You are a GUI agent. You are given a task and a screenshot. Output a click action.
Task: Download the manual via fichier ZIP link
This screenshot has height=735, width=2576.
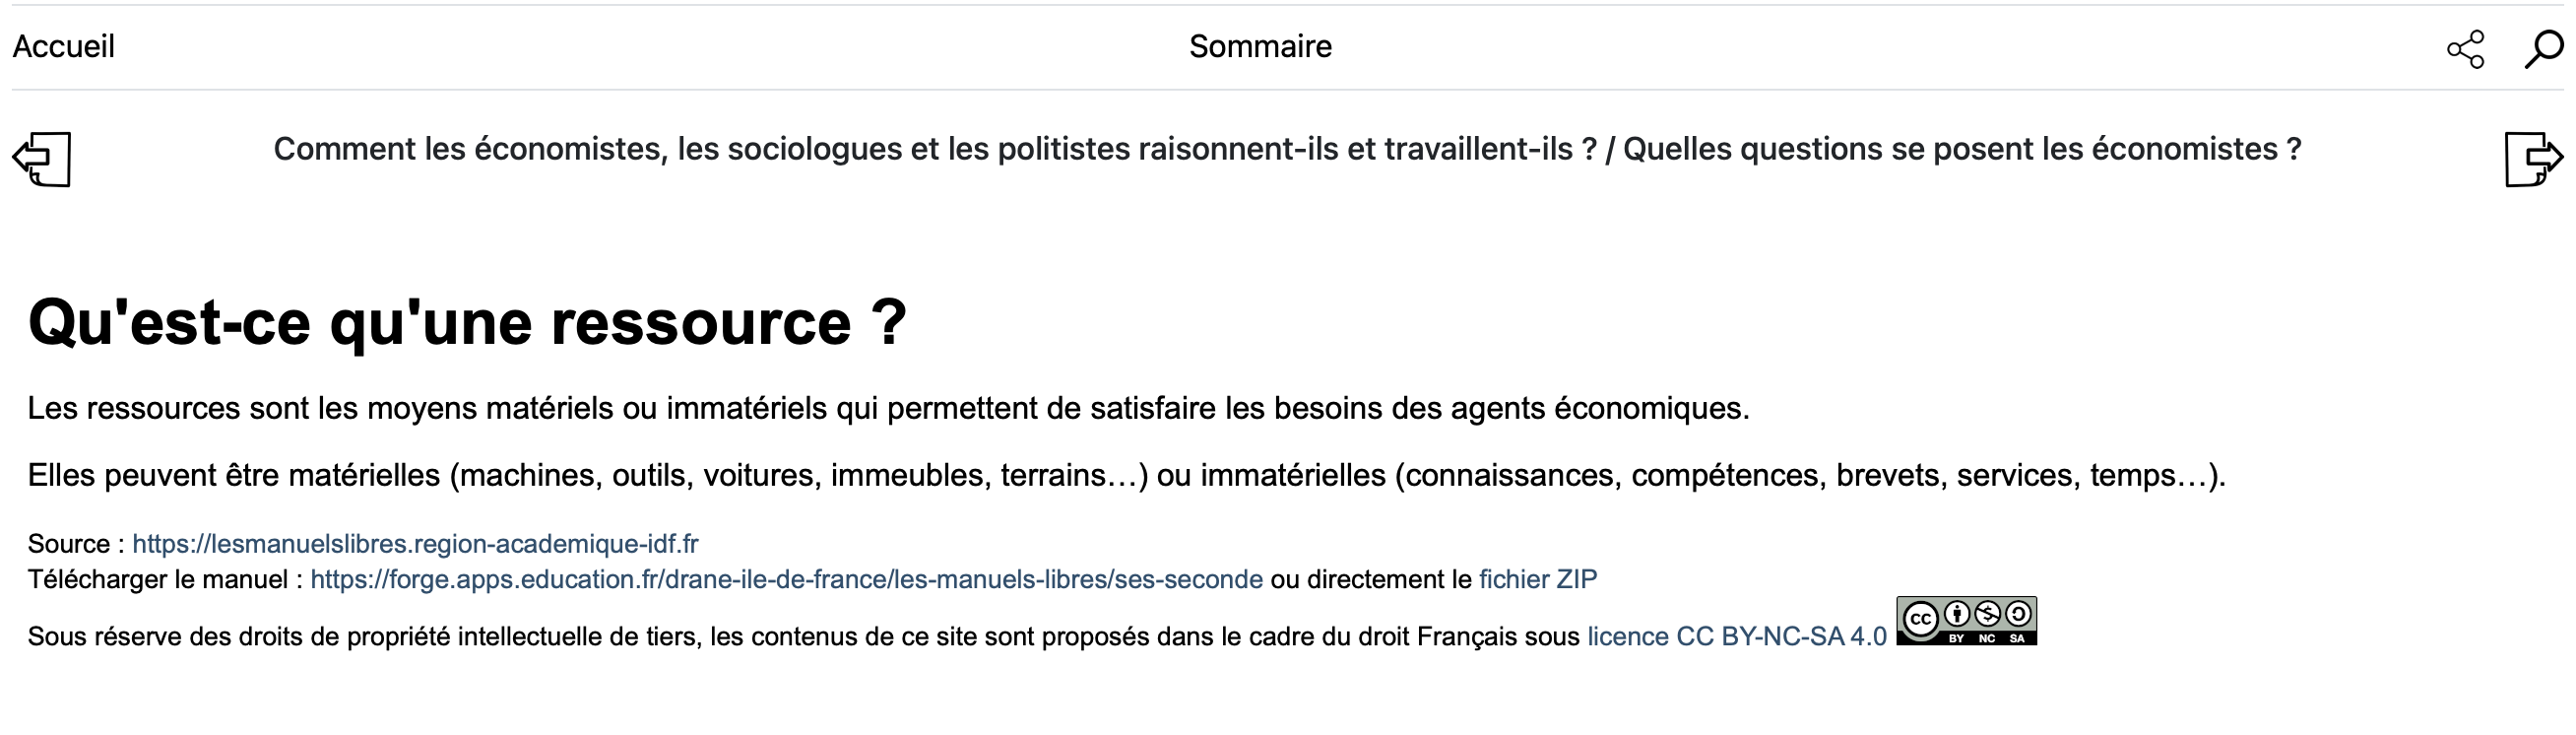(x=1537, y=580)
